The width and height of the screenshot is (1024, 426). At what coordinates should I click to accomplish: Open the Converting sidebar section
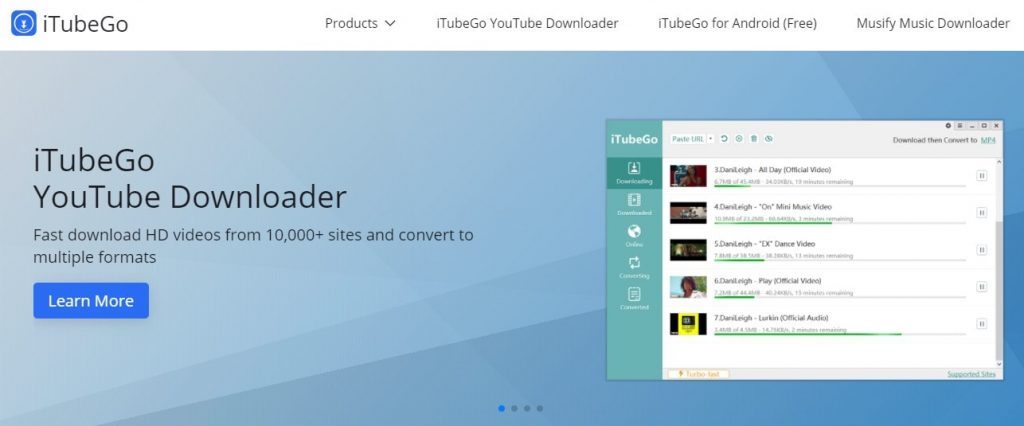(633, 267)
